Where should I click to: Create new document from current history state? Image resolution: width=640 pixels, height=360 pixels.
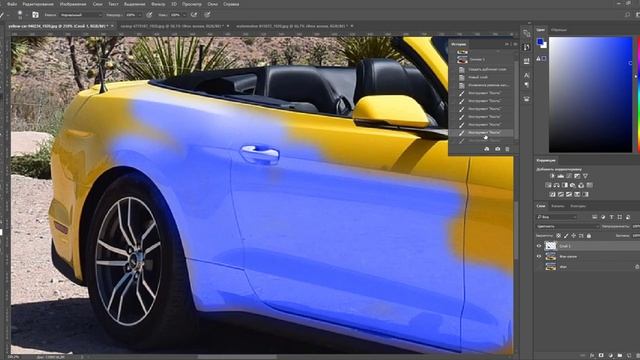(487, 149)
